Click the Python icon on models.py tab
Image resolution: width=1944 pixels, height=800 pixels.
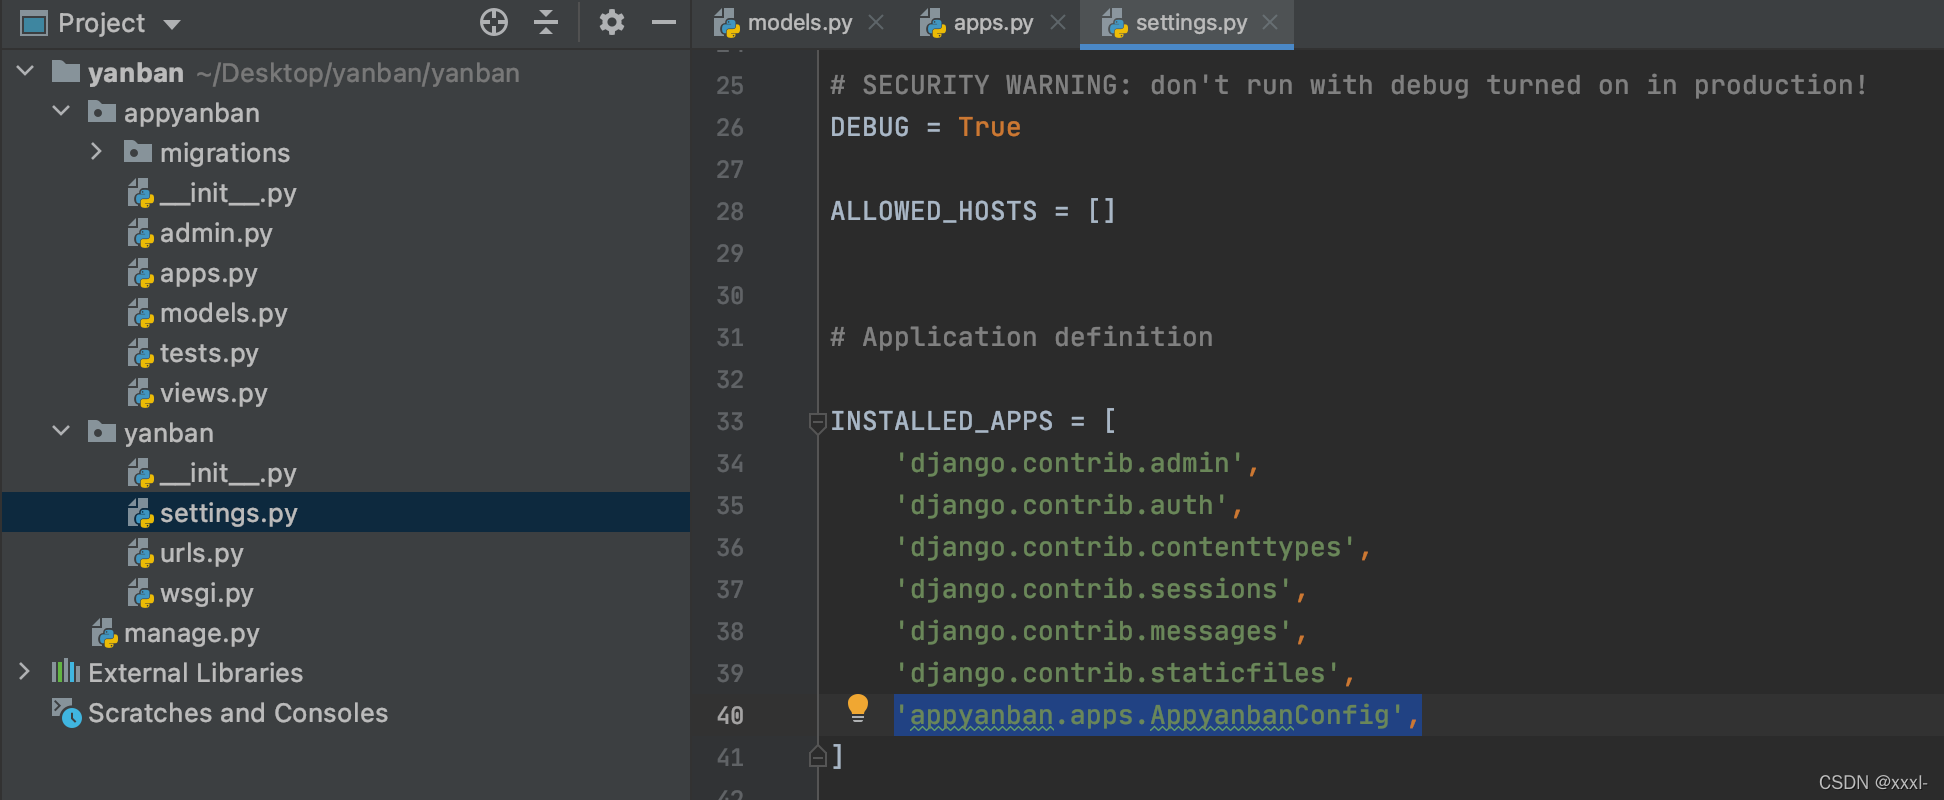point(728,23)
